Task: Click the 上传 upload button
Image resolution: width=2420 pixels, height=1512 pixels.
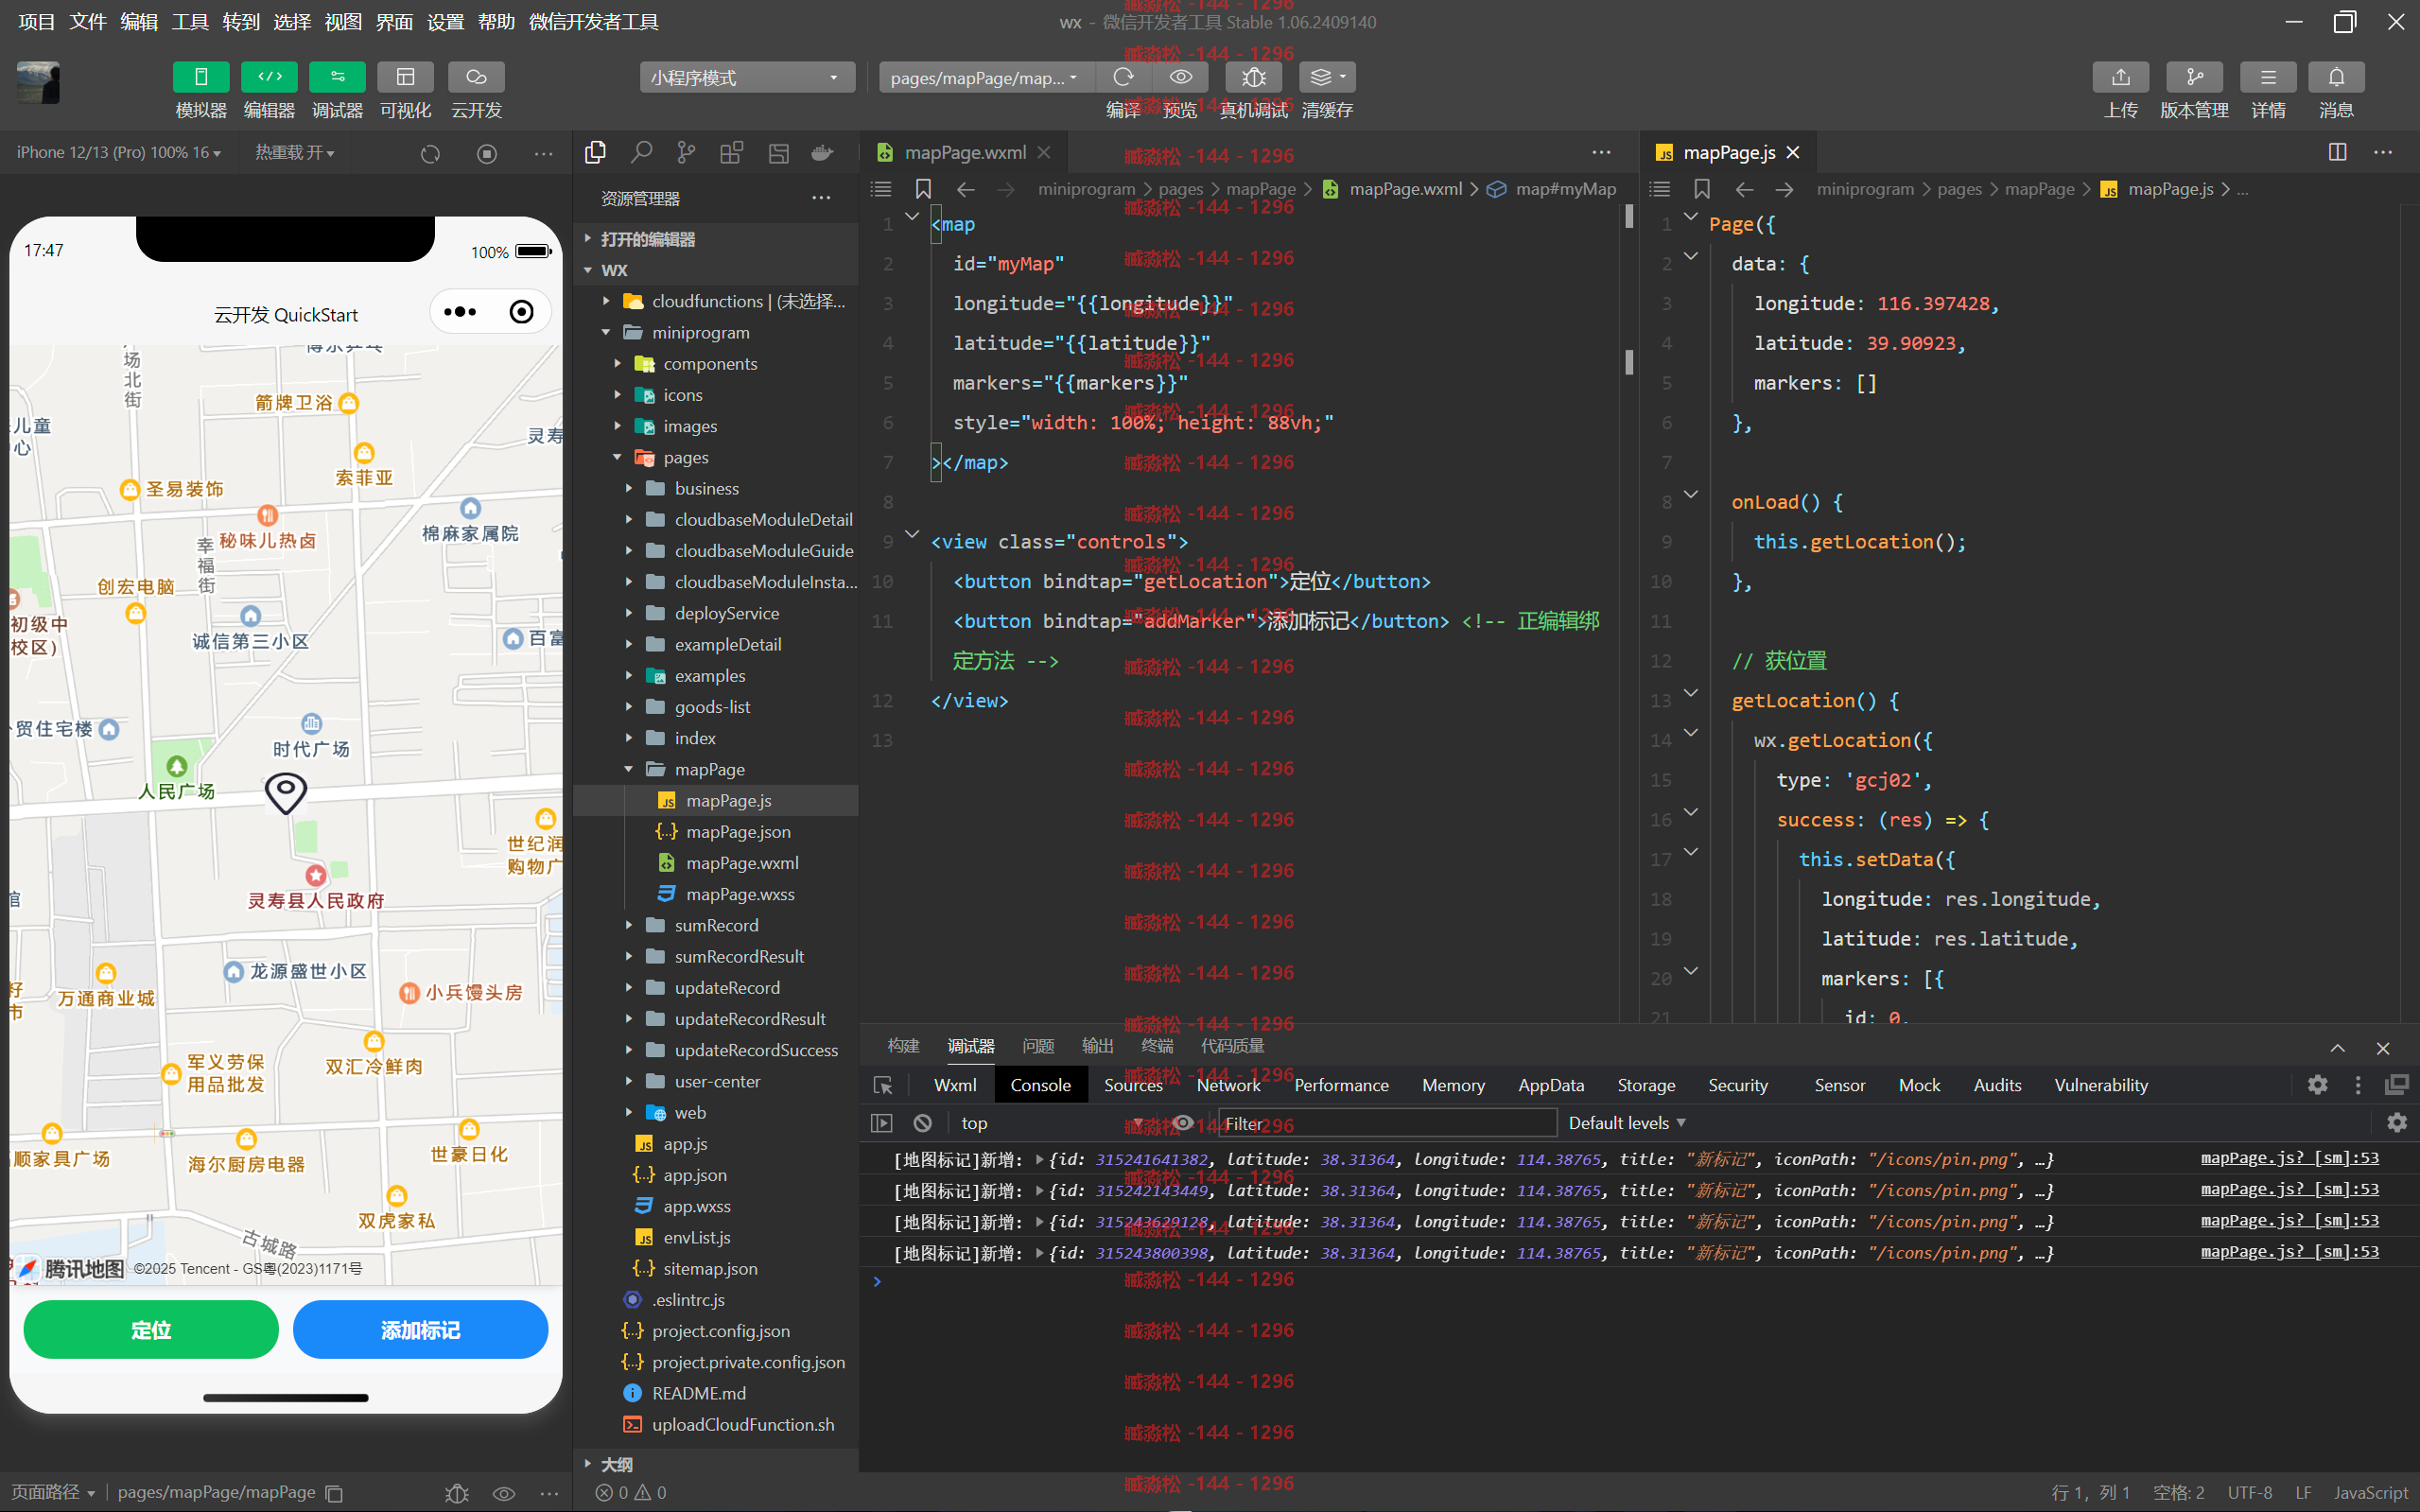Action: pos(2120,77)
